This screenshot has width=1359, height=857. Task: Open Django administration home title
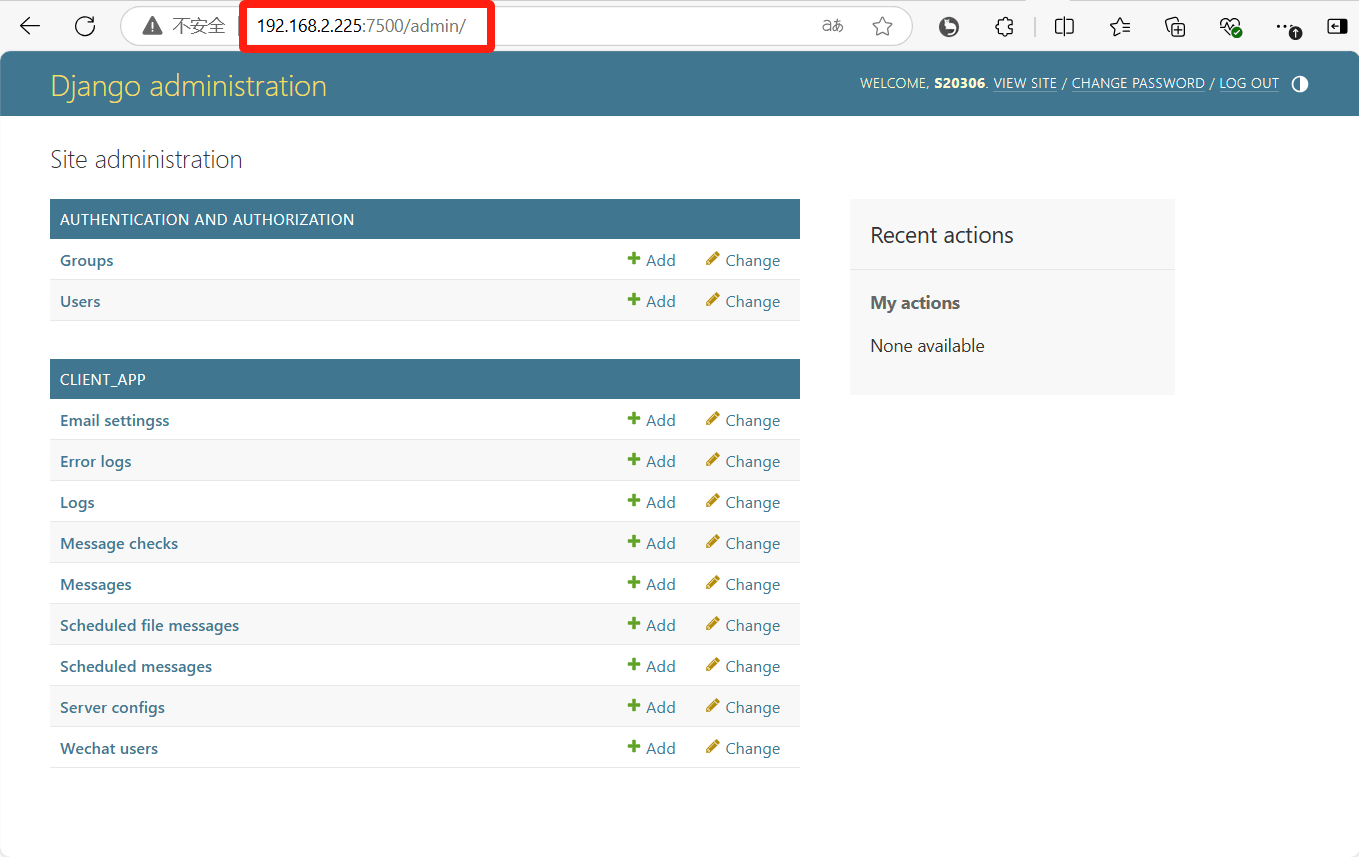click(x=189, y=86)
